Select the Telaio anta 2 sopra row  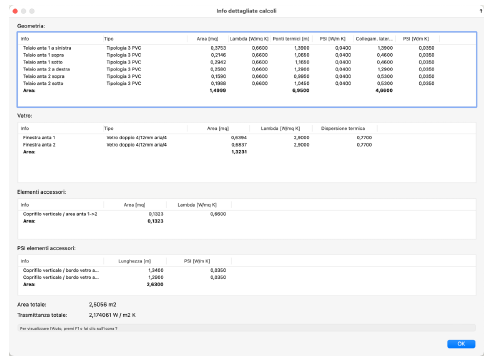(x=247, y=76)
